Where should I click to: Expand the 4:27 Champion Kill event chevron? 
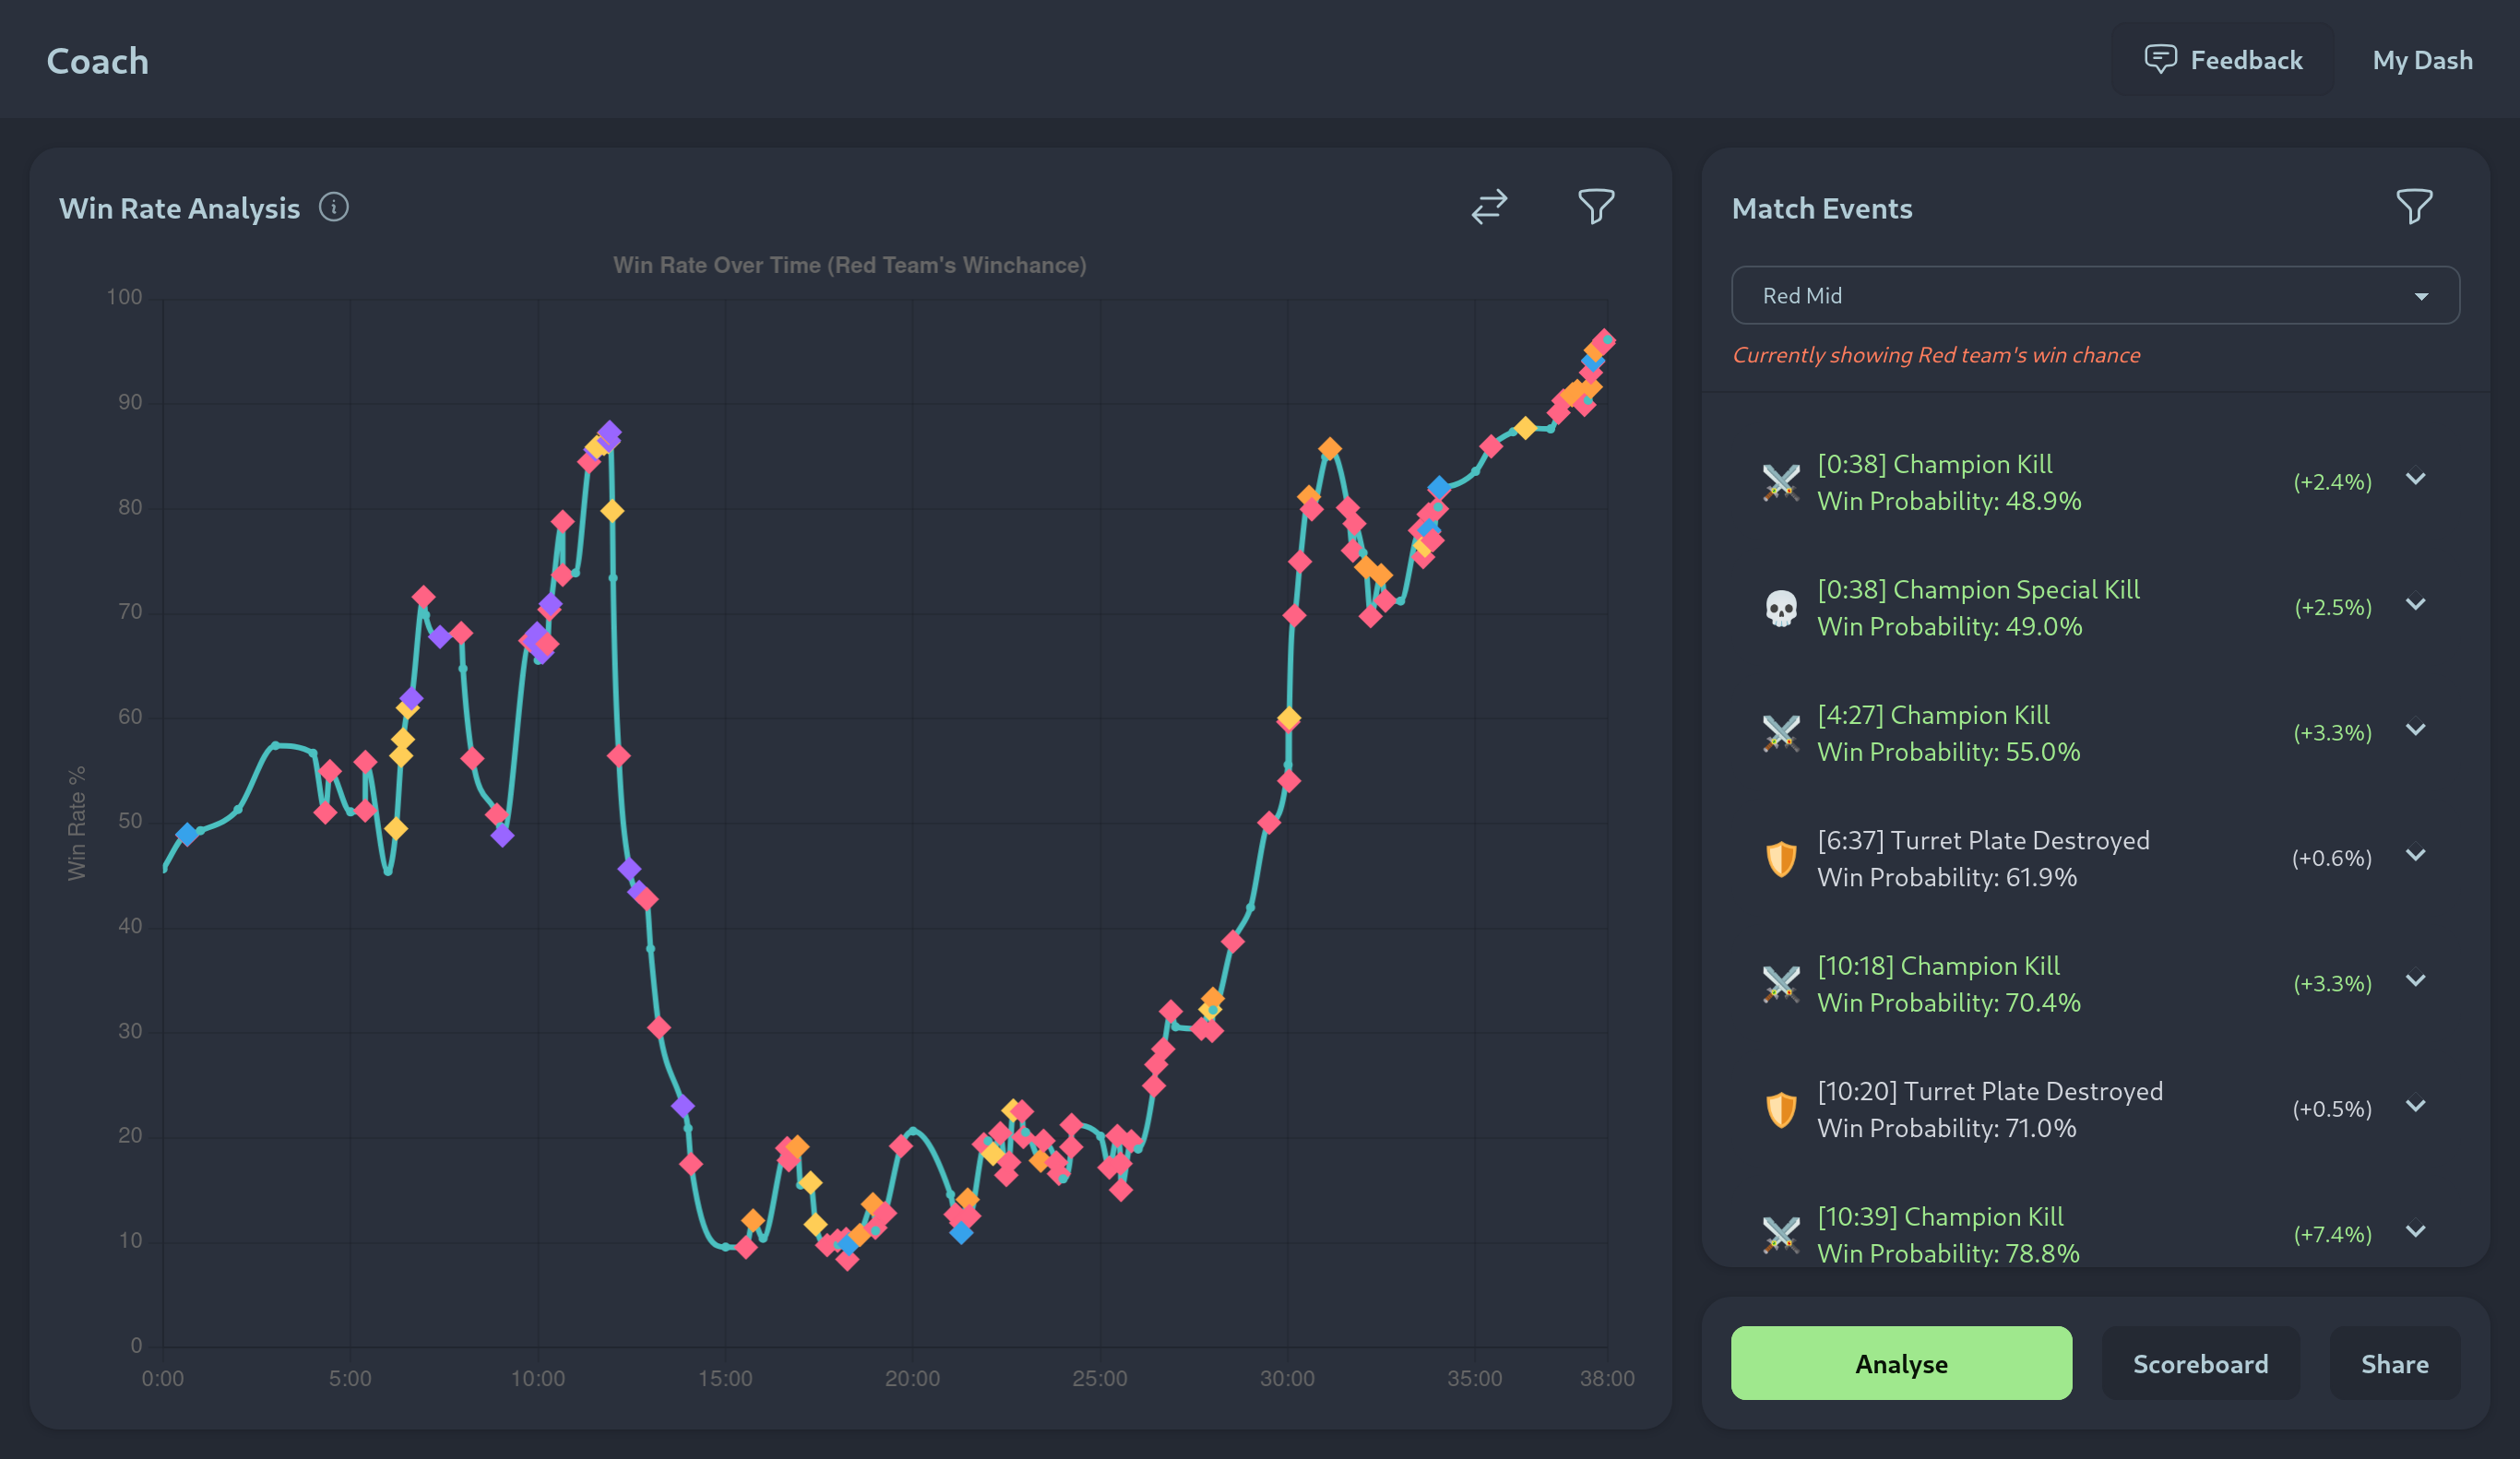tap(2415, 730)
